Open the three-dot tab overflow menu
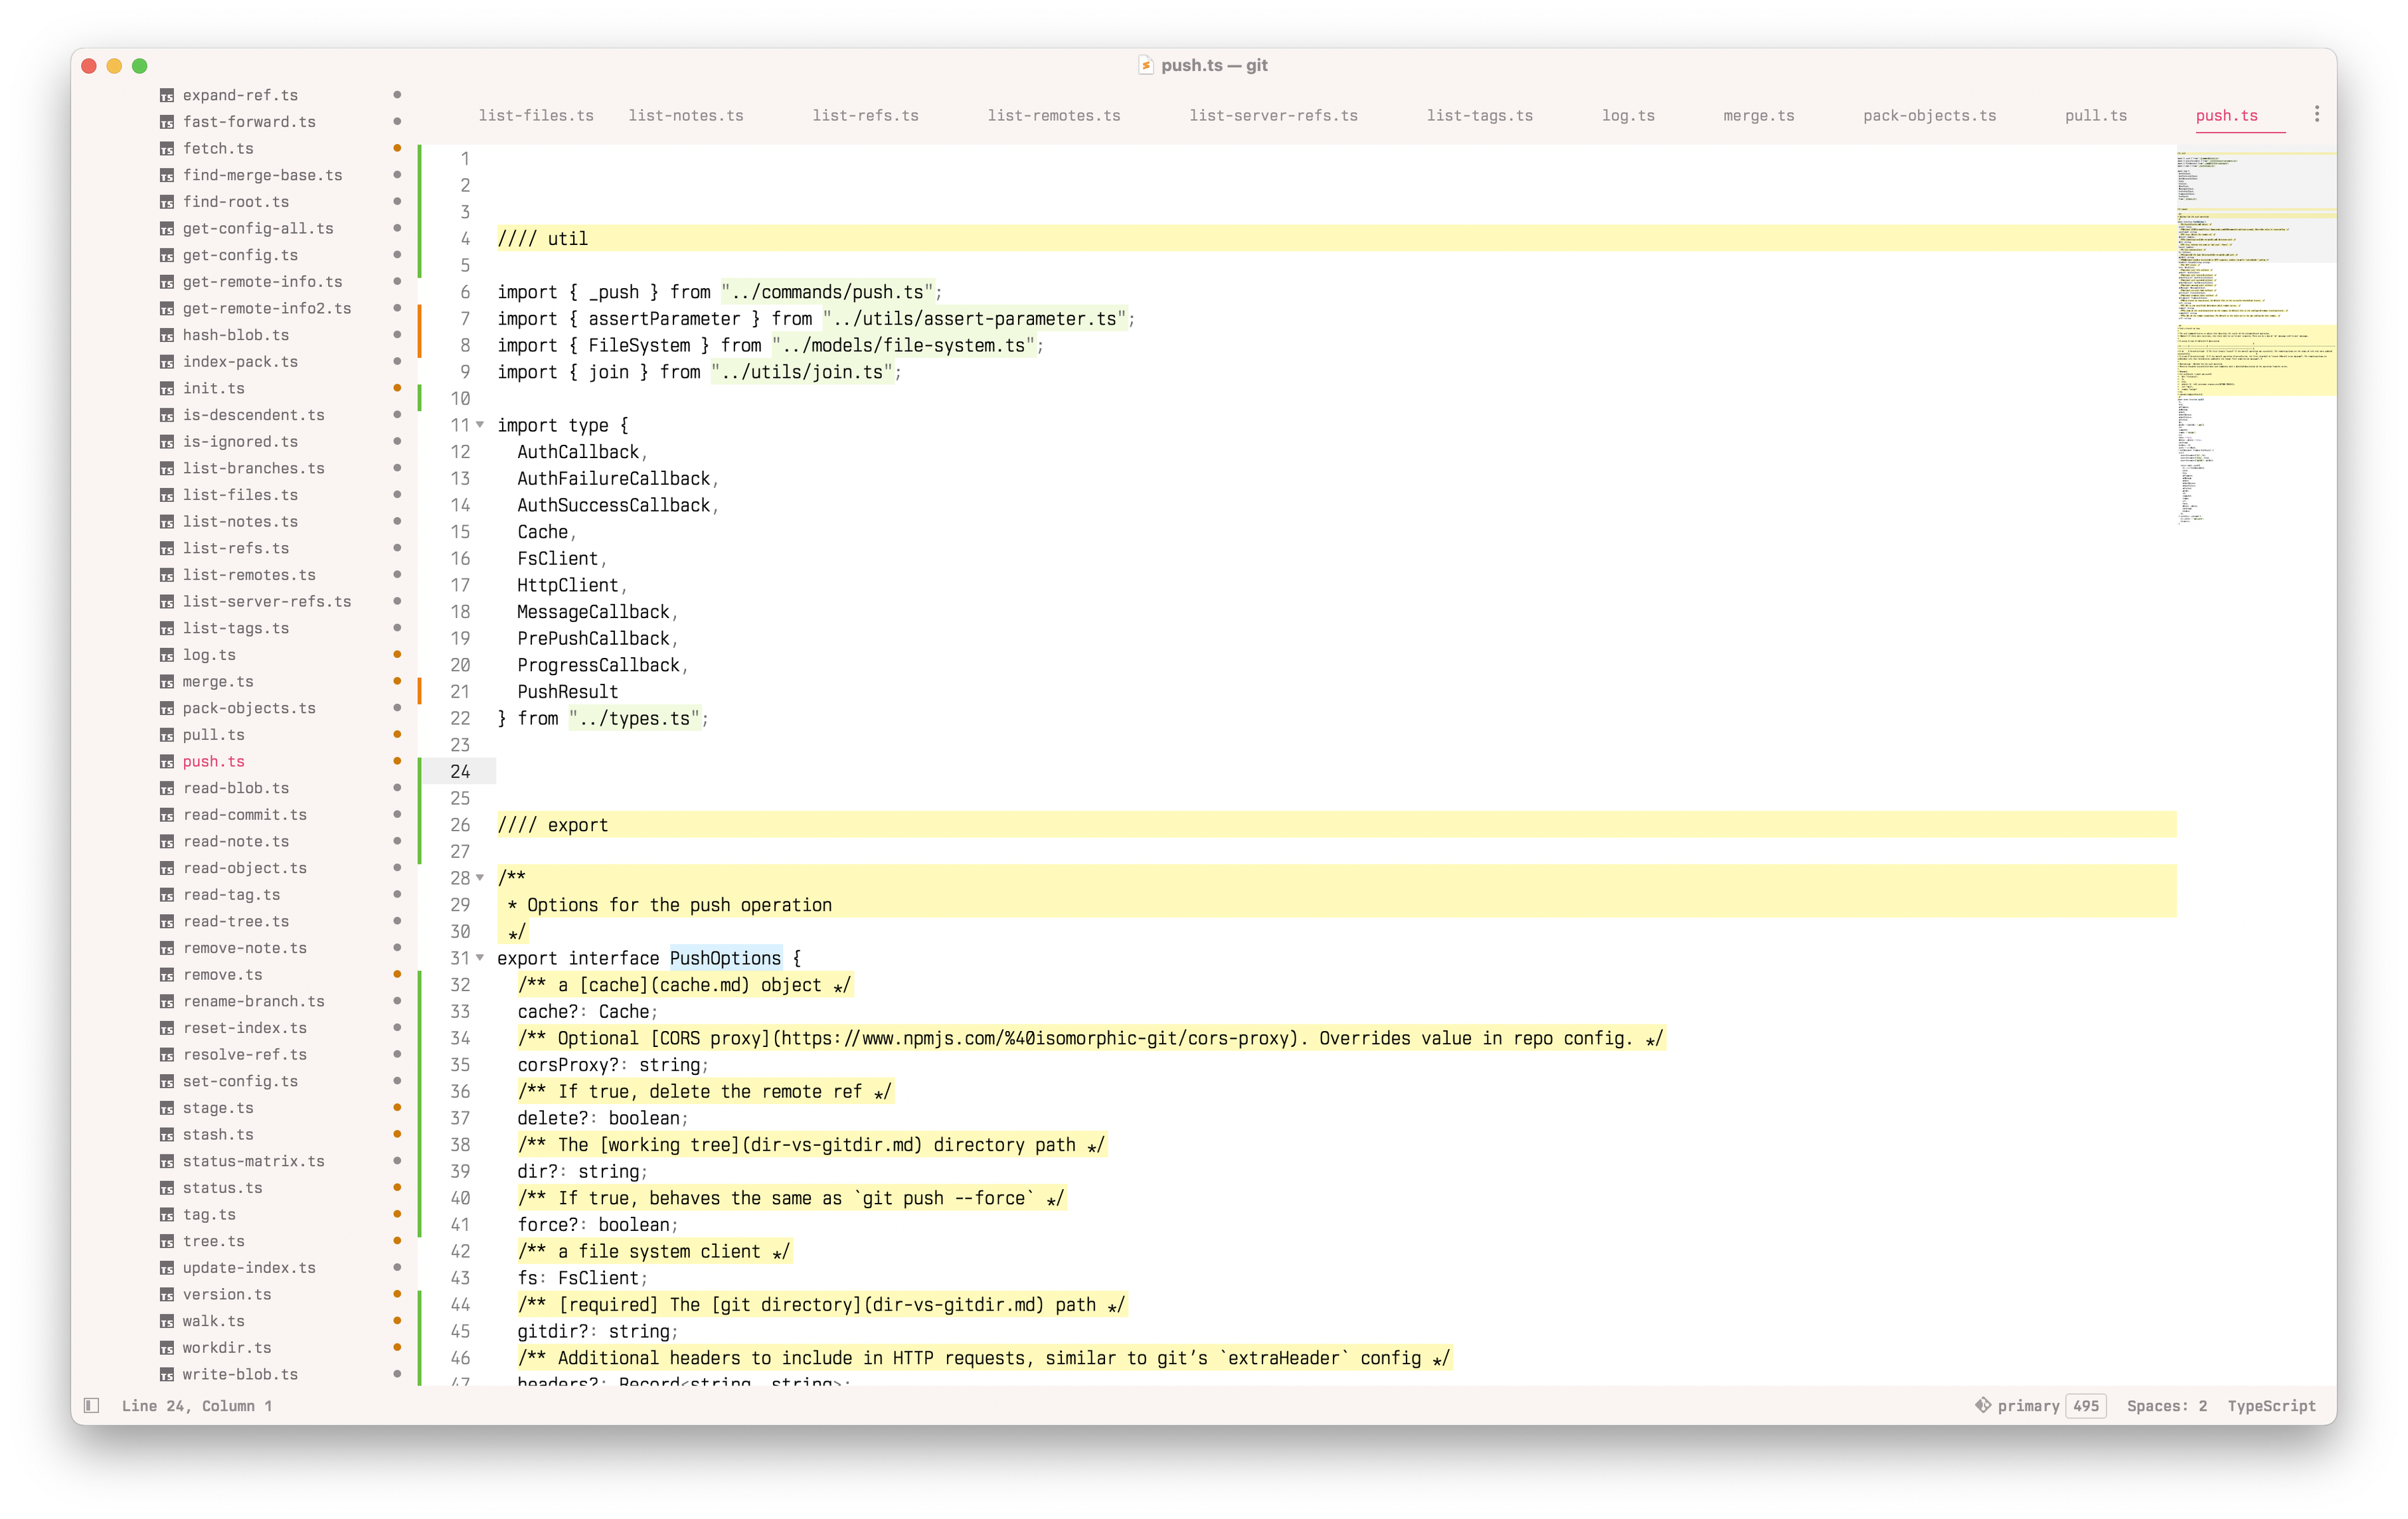Image resolution: width=2408 pixels, height=1519 pixels. (2316, 114)
